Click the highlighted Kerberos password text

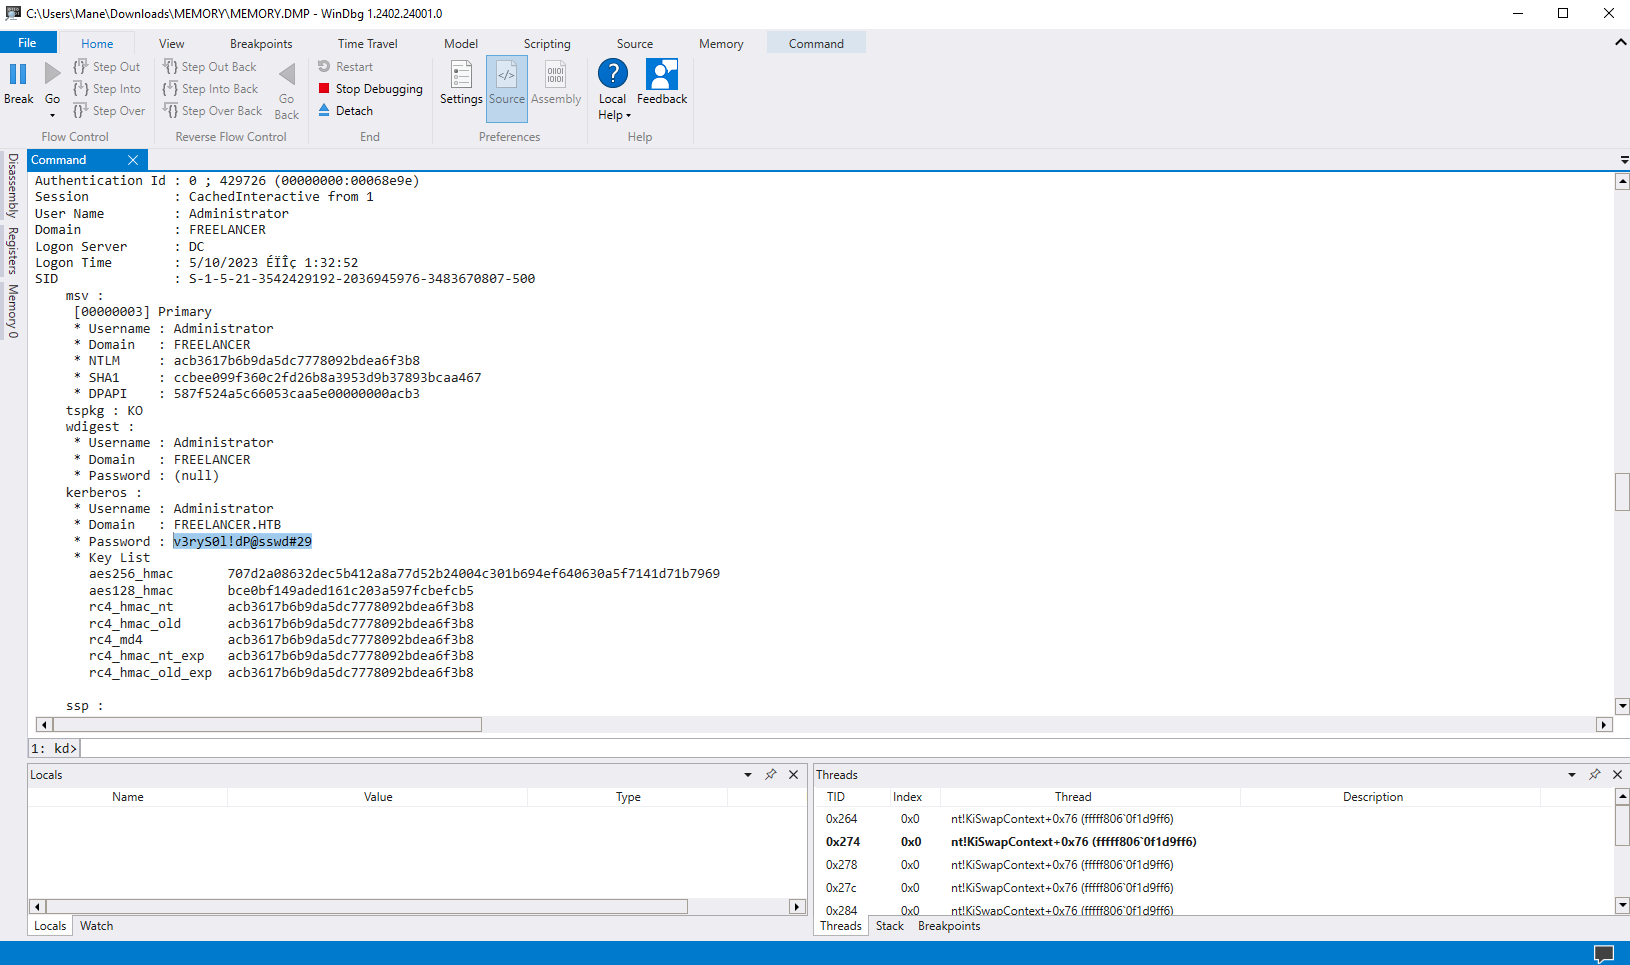click(242, 541)
